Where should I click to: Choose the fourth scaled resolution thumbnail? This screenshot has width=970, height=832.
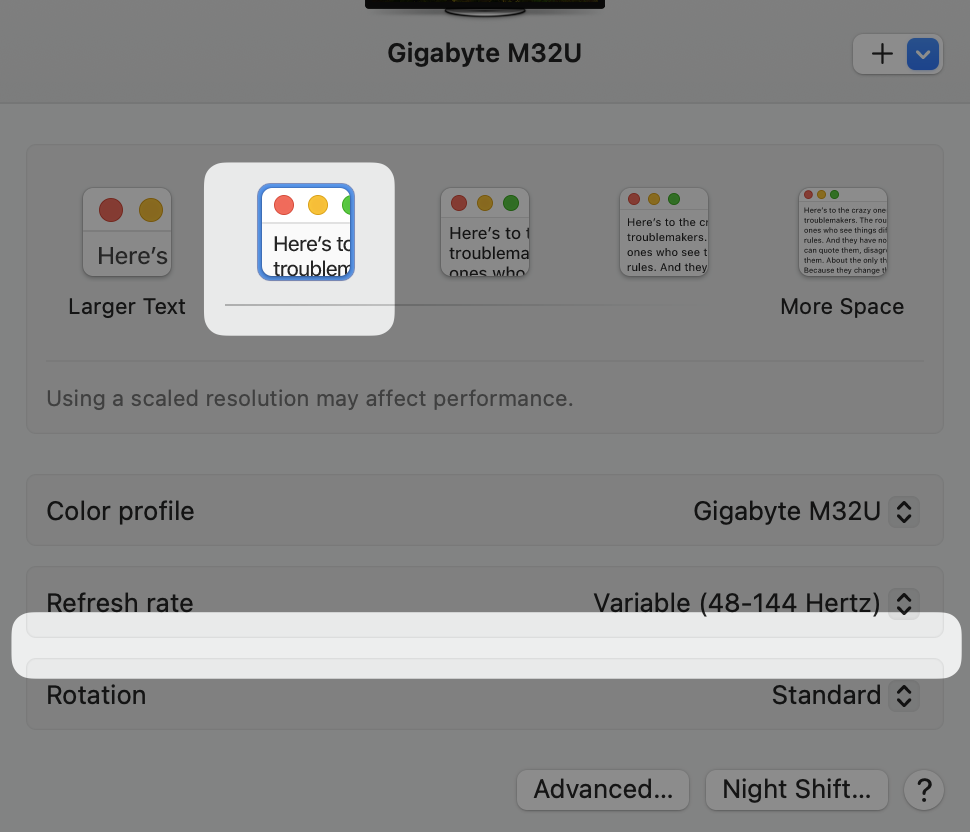click(x=664, y=232)
